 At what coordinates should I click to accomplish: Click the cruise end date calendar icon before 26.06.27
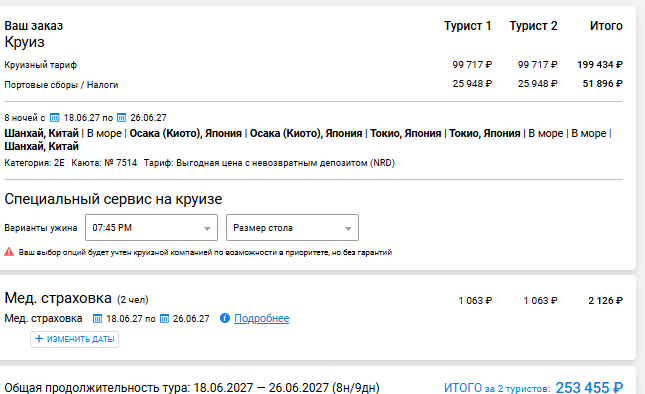click(121, 118)
